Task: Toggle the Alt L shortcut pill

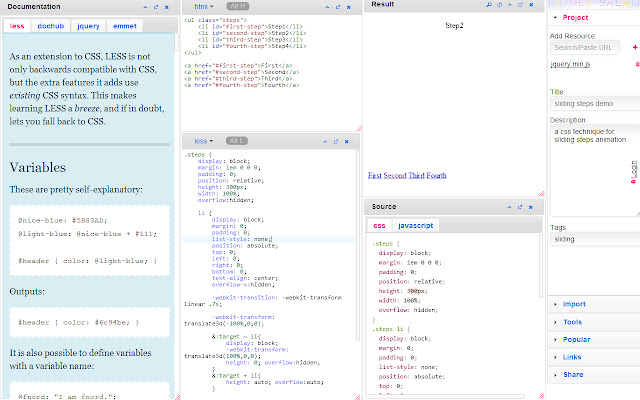Action: coord(238,142)
